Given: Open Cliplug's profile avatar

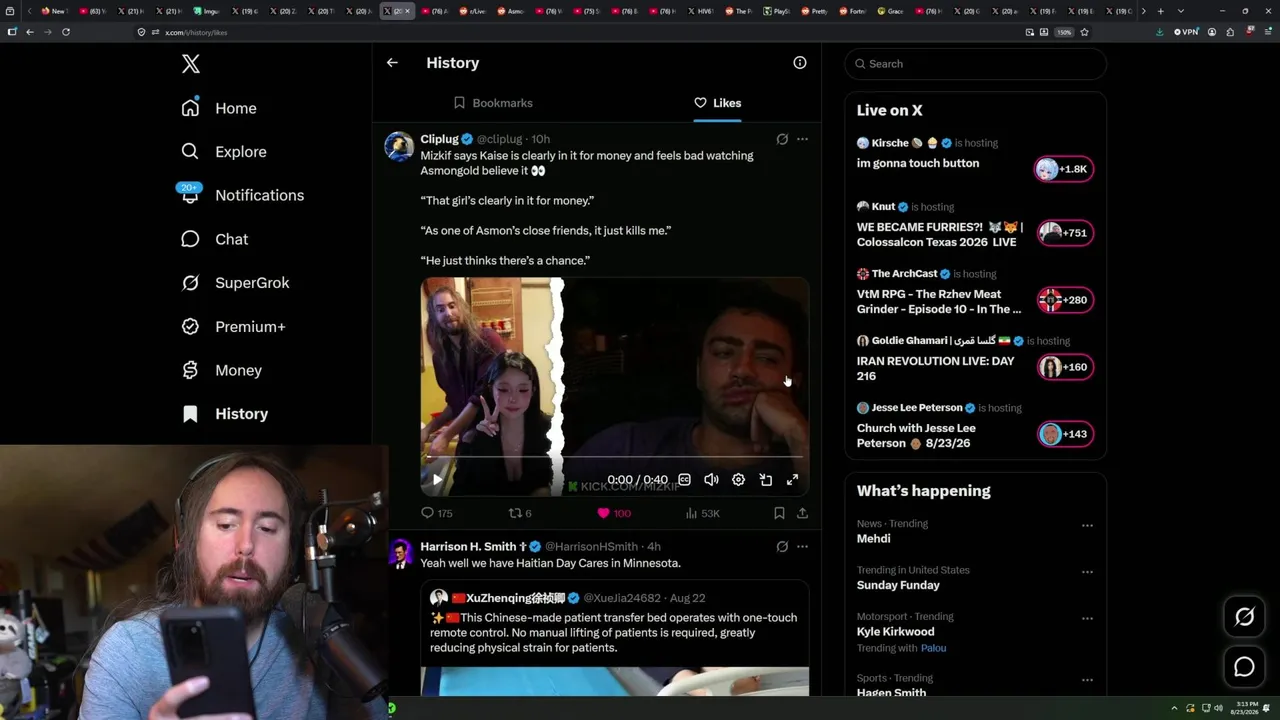Looking at the screenshot, I should [x=400, y=146].
